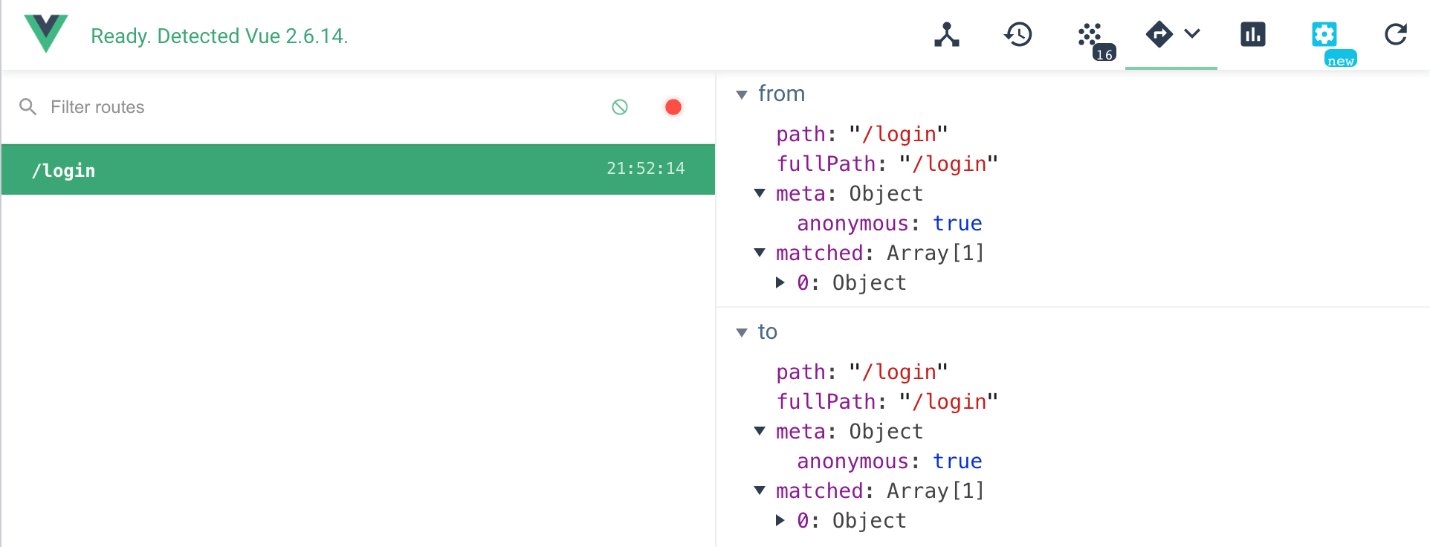Collapse the 'to' section

[742, 332]
